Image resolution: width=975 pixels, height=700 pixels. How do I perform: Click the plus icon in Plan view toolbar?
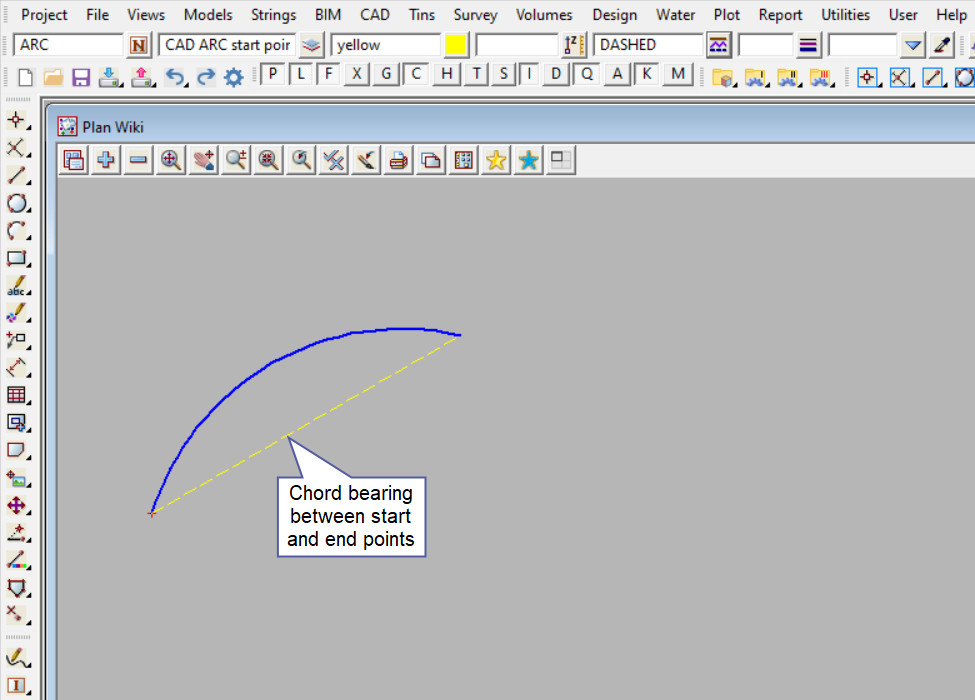[x=105, y=160]
